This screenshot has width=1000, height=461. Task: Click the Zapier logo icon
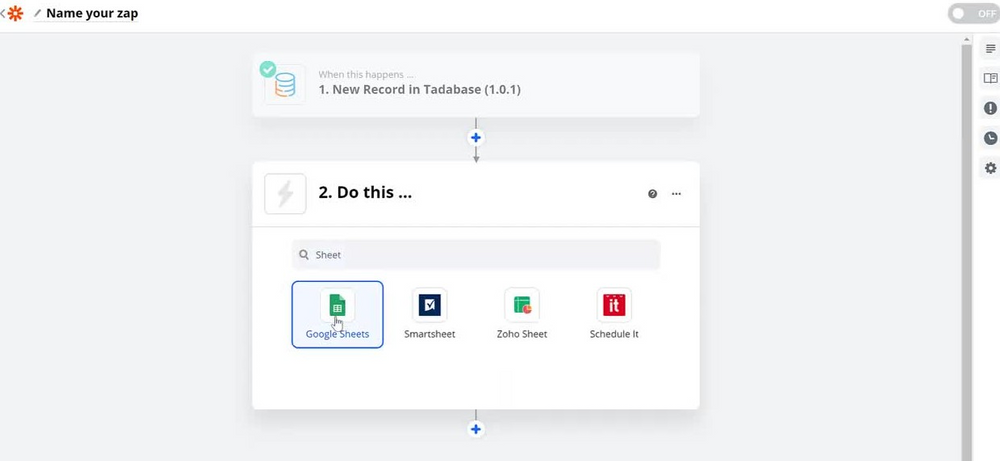tap(15, 13)
